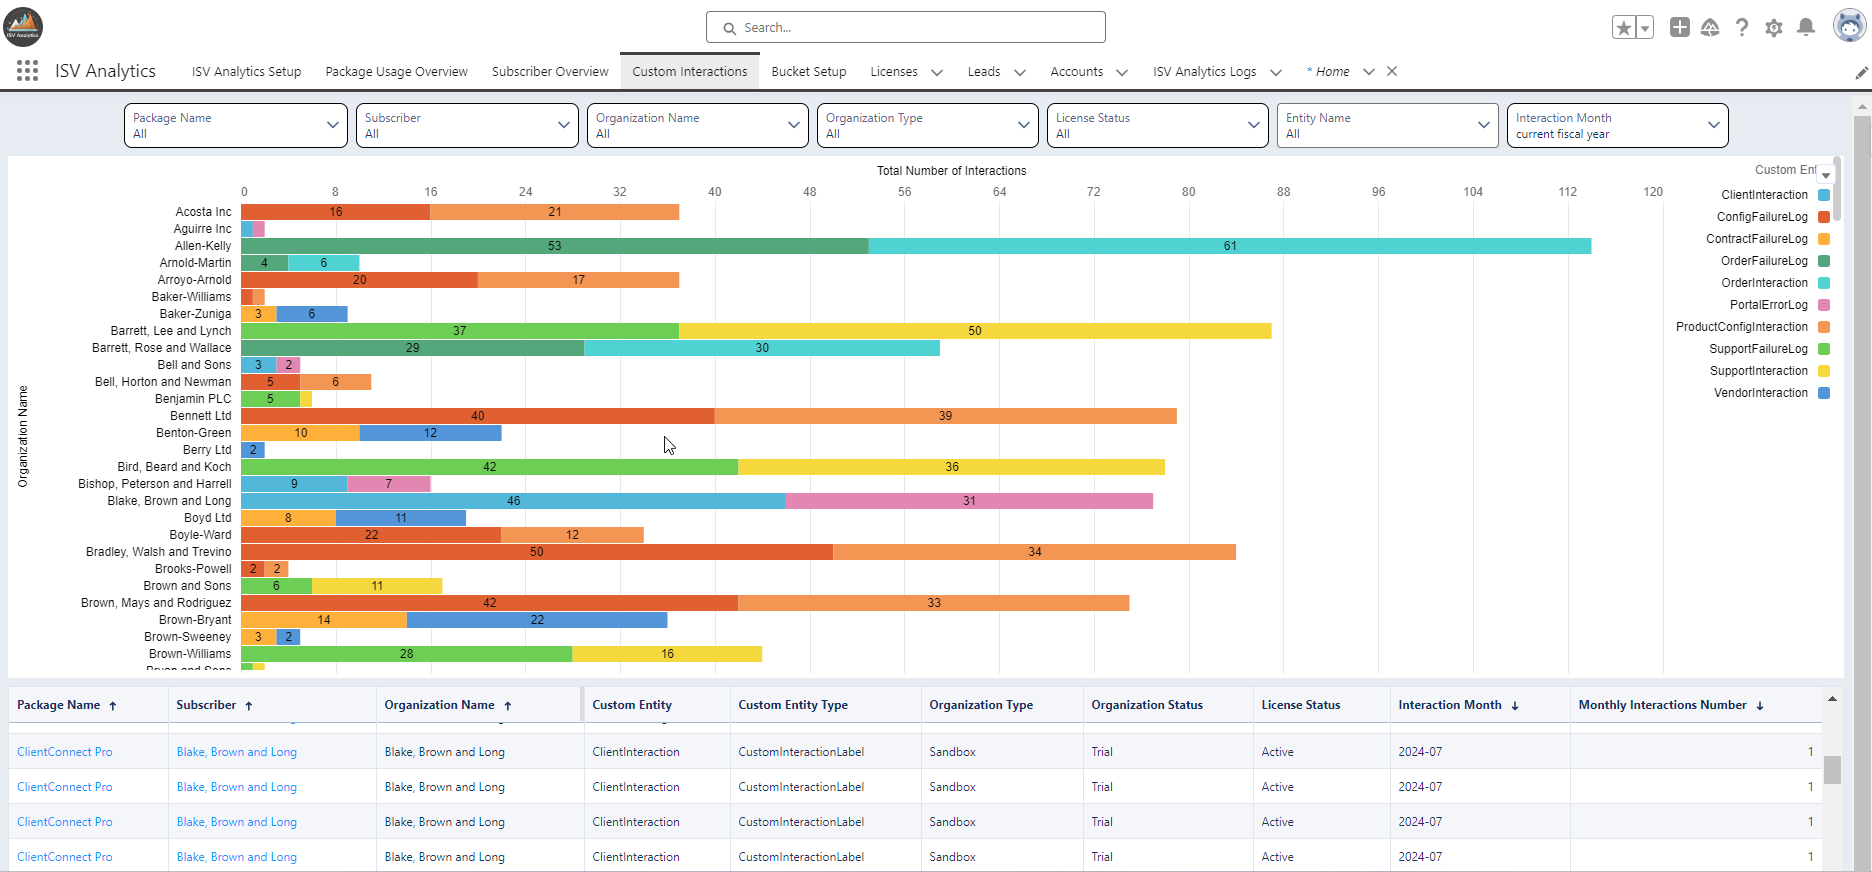Image resolution: width=1872 pixels, height=872 pixels.
Task: Open the global actions plus icon
Action: point(1680,28)
